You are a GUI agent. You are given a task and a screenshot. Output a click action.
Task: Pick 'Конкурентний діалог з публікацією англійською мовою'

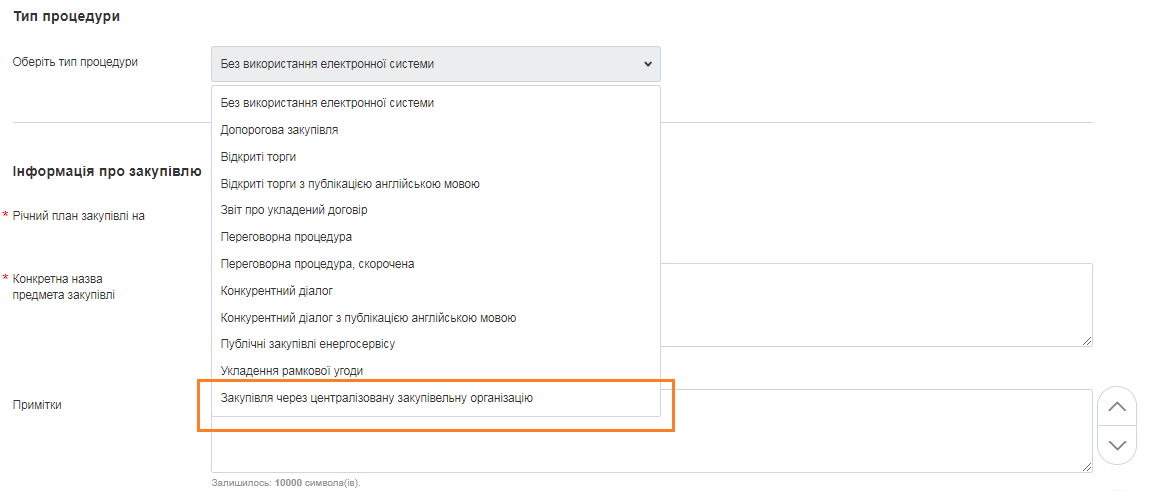368,318
